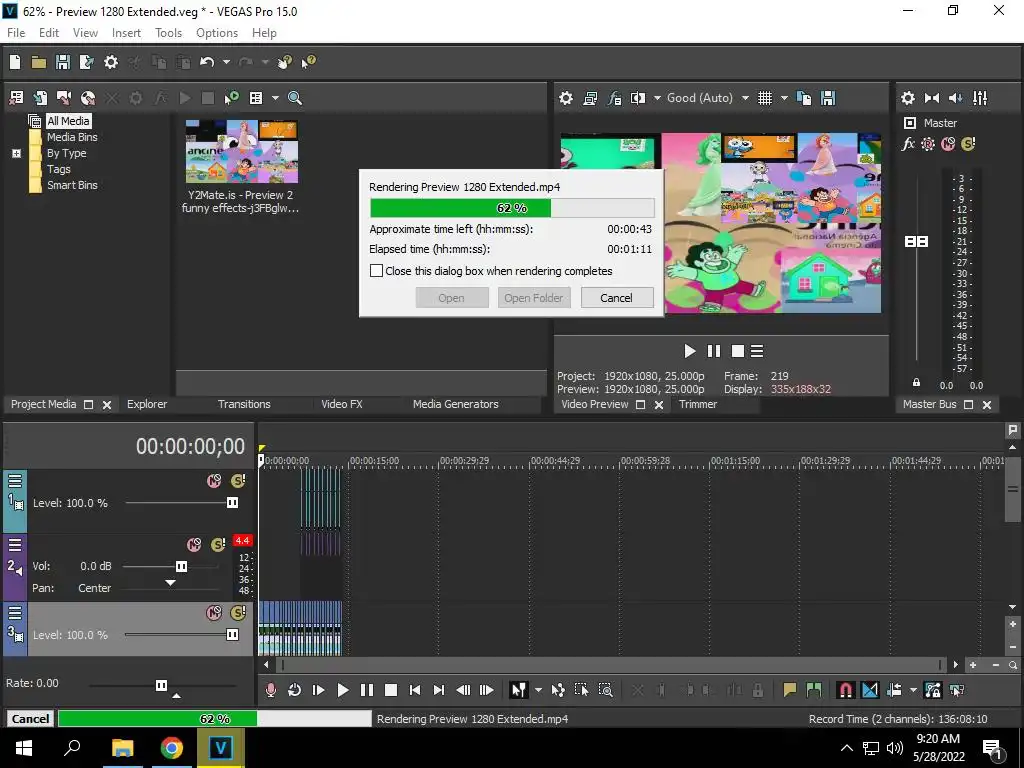This screenshot has height=768, width=1024.
Task: Save snapshot to file icon
Action: tap(828, 98)
